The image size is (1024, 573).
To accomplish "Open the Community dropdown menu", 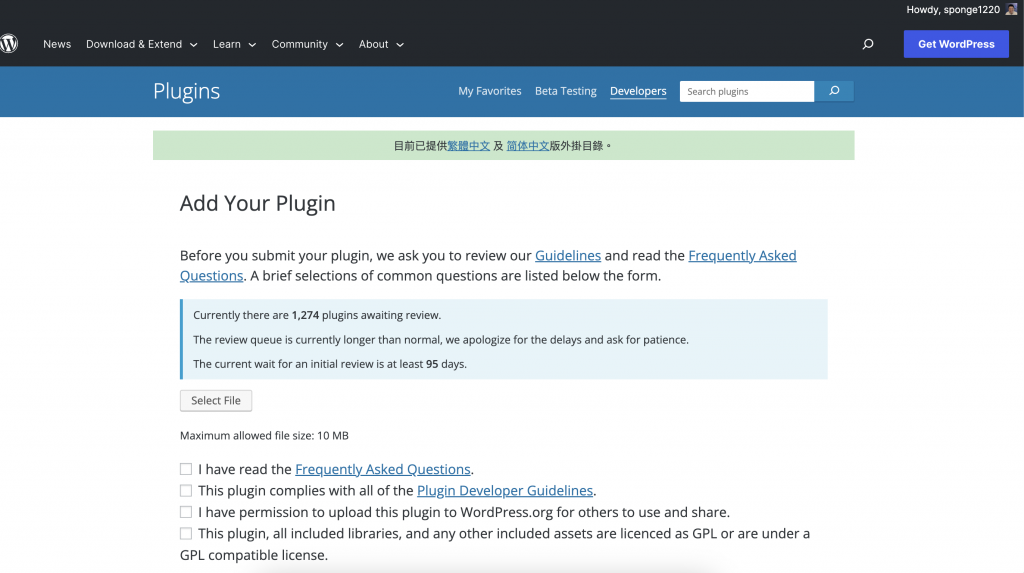I will 307,44.
